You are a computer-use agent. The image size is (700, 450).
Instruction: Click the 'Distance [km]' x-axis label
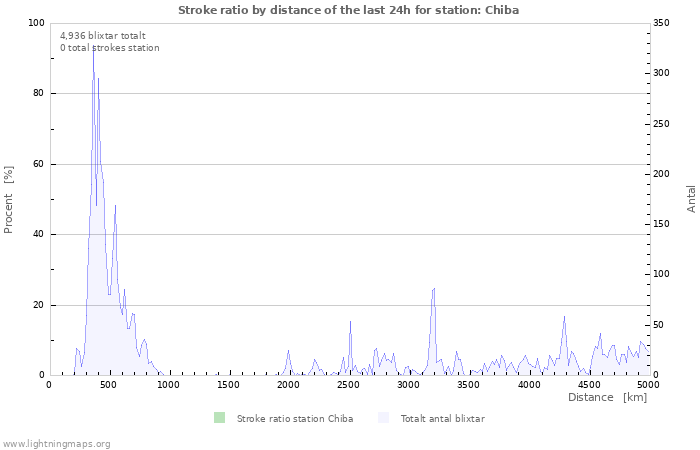(607, 398)
